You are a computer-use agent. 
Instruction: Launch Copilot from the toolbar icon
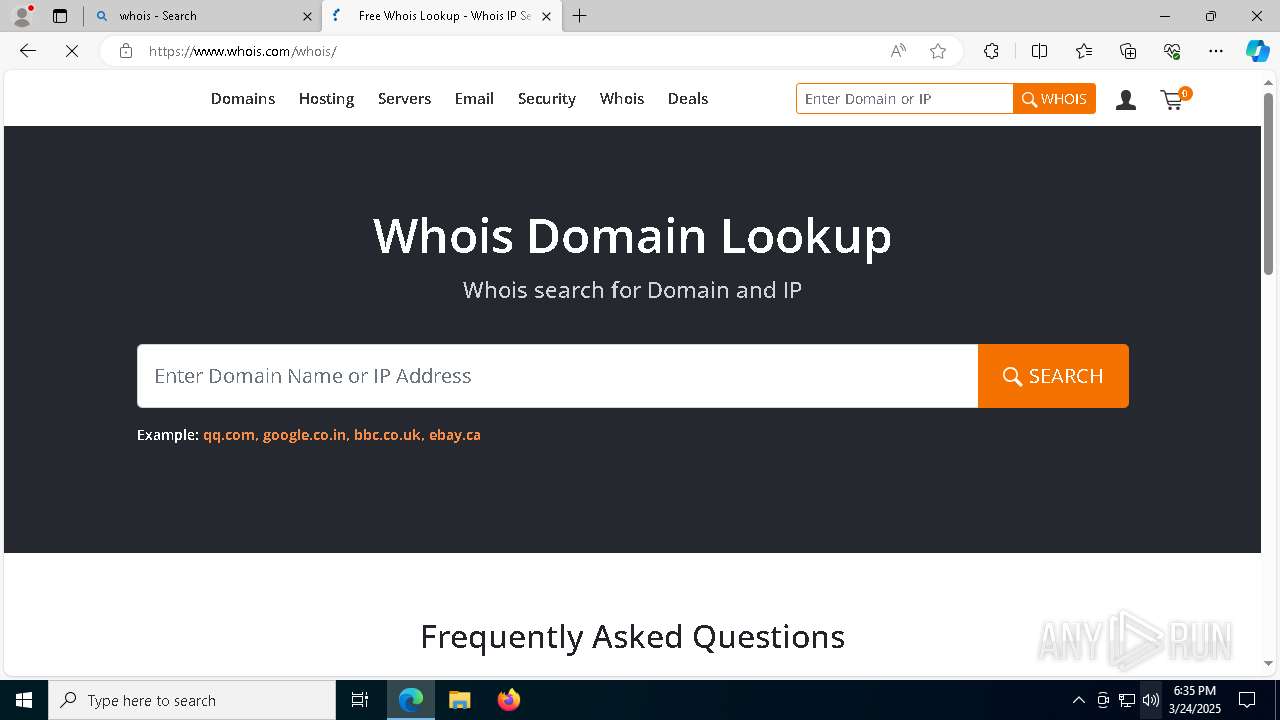coord(1257,51)
